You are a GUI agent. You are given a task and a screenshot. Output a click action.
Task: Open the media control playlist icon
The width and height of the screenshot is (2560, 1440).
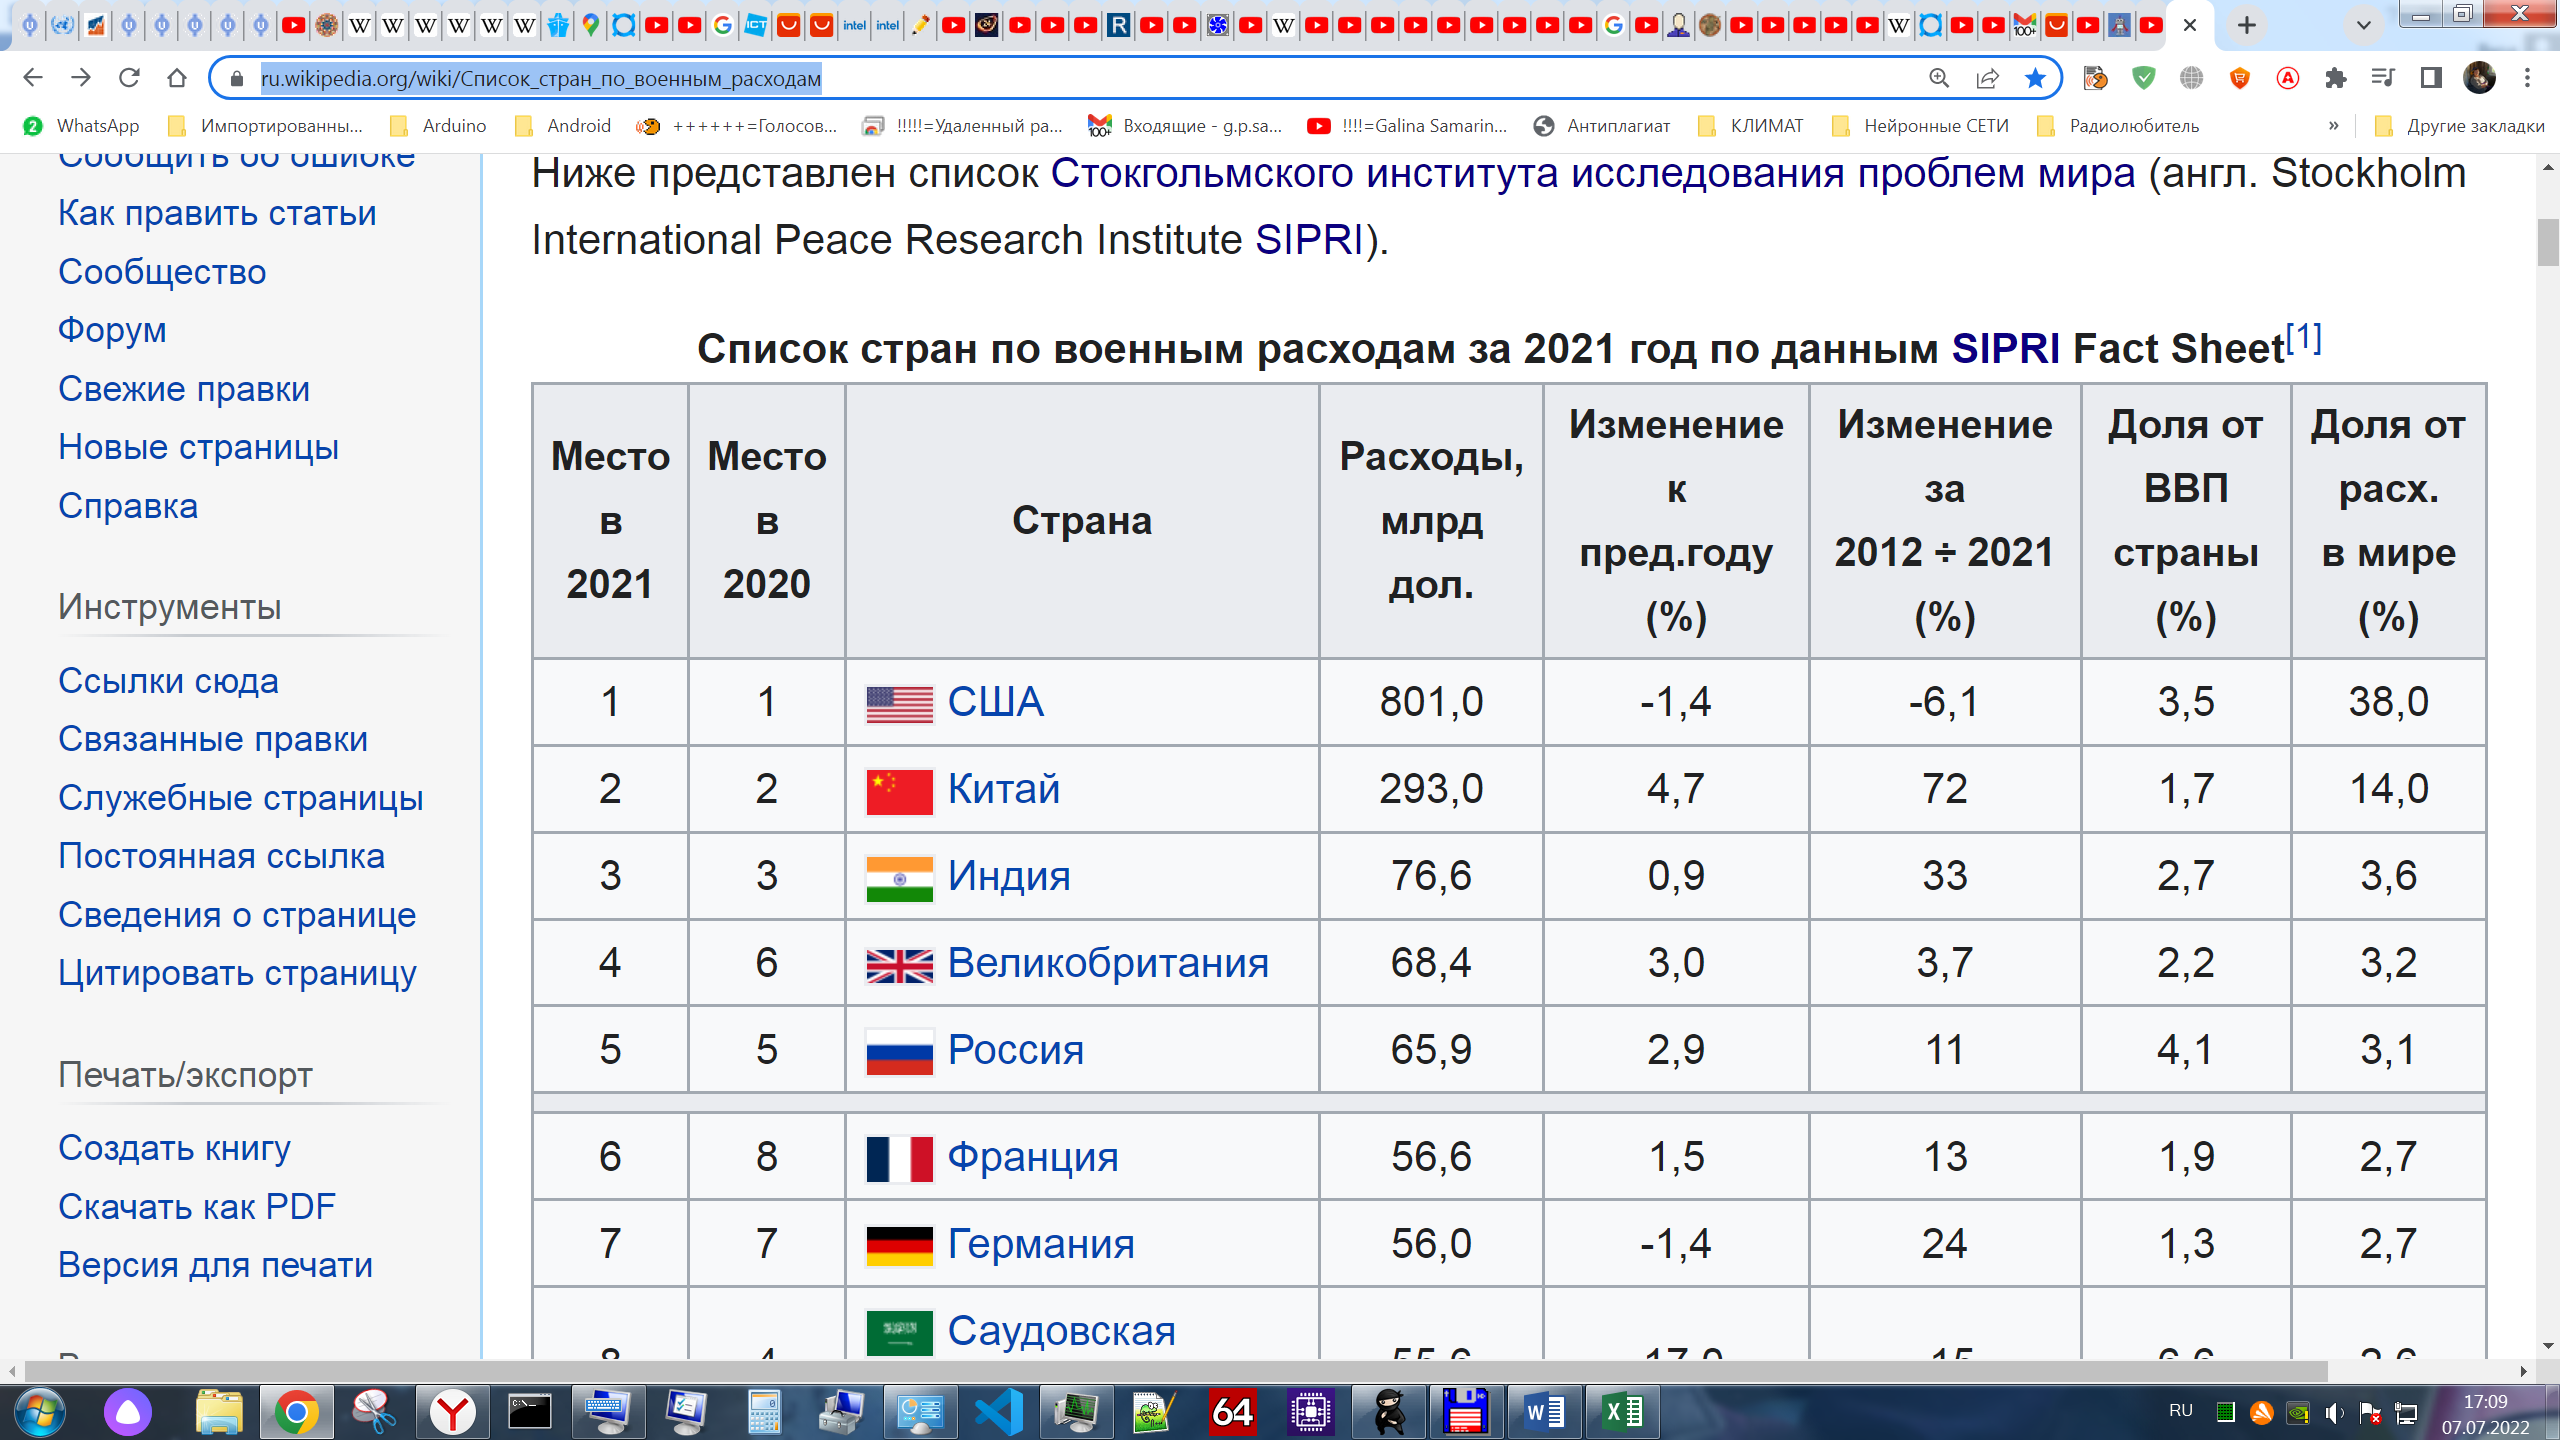2383,78
